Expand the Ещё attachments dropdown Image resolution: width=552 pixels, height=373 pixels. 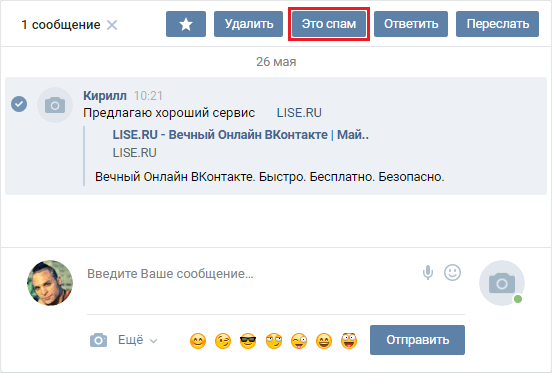[x=137, y=340]
